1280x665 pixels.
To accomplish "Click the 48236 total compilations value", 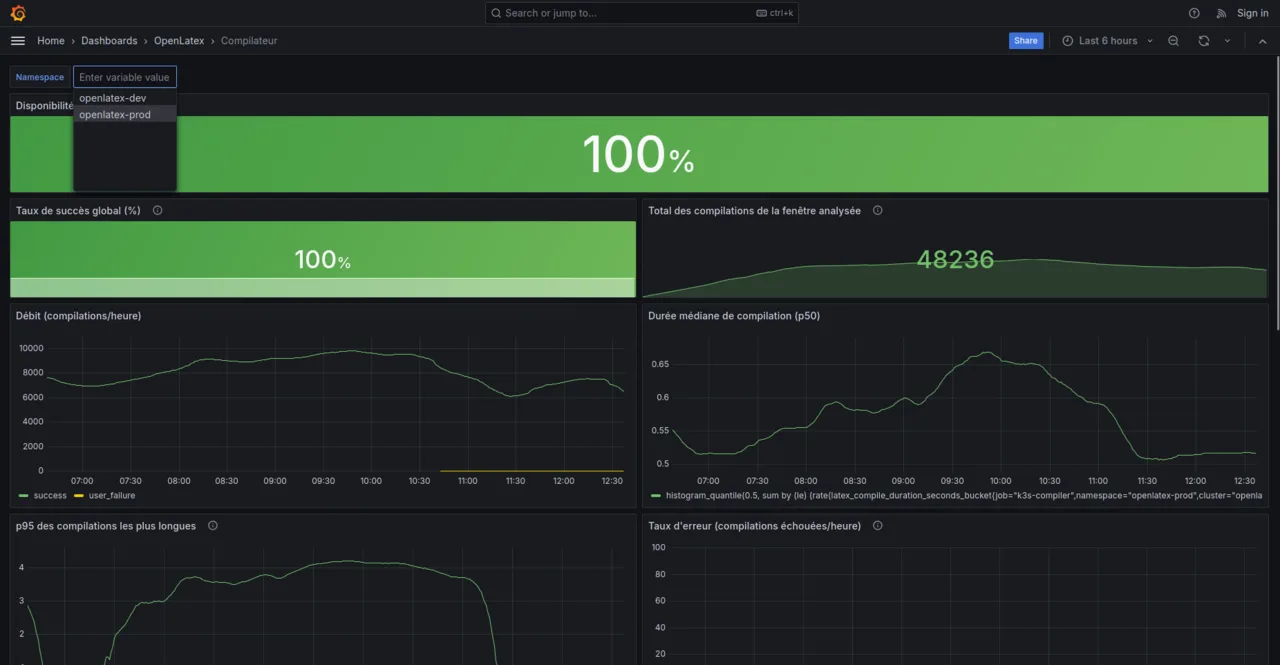I will 955,260.
